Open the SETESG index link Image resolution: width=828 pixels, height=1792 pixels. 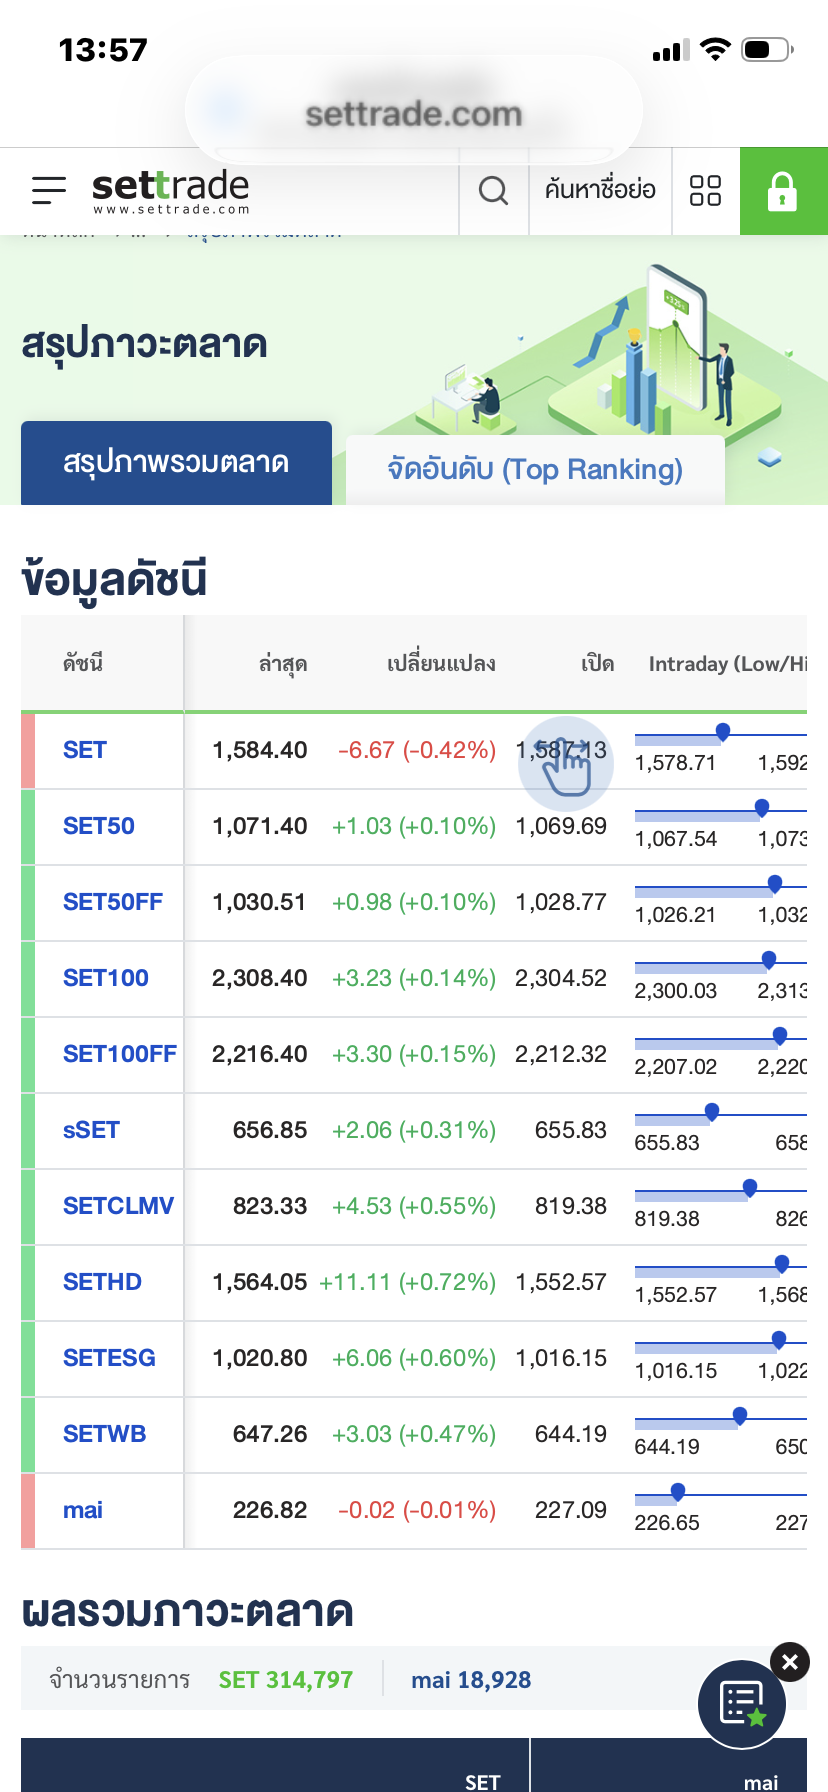(x=109, y=1358)
